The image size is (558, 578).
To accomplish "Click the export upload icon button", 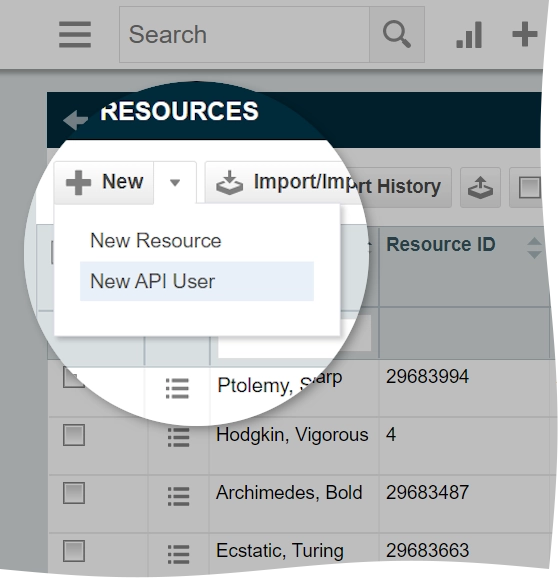I will click(x=480, y=187).
